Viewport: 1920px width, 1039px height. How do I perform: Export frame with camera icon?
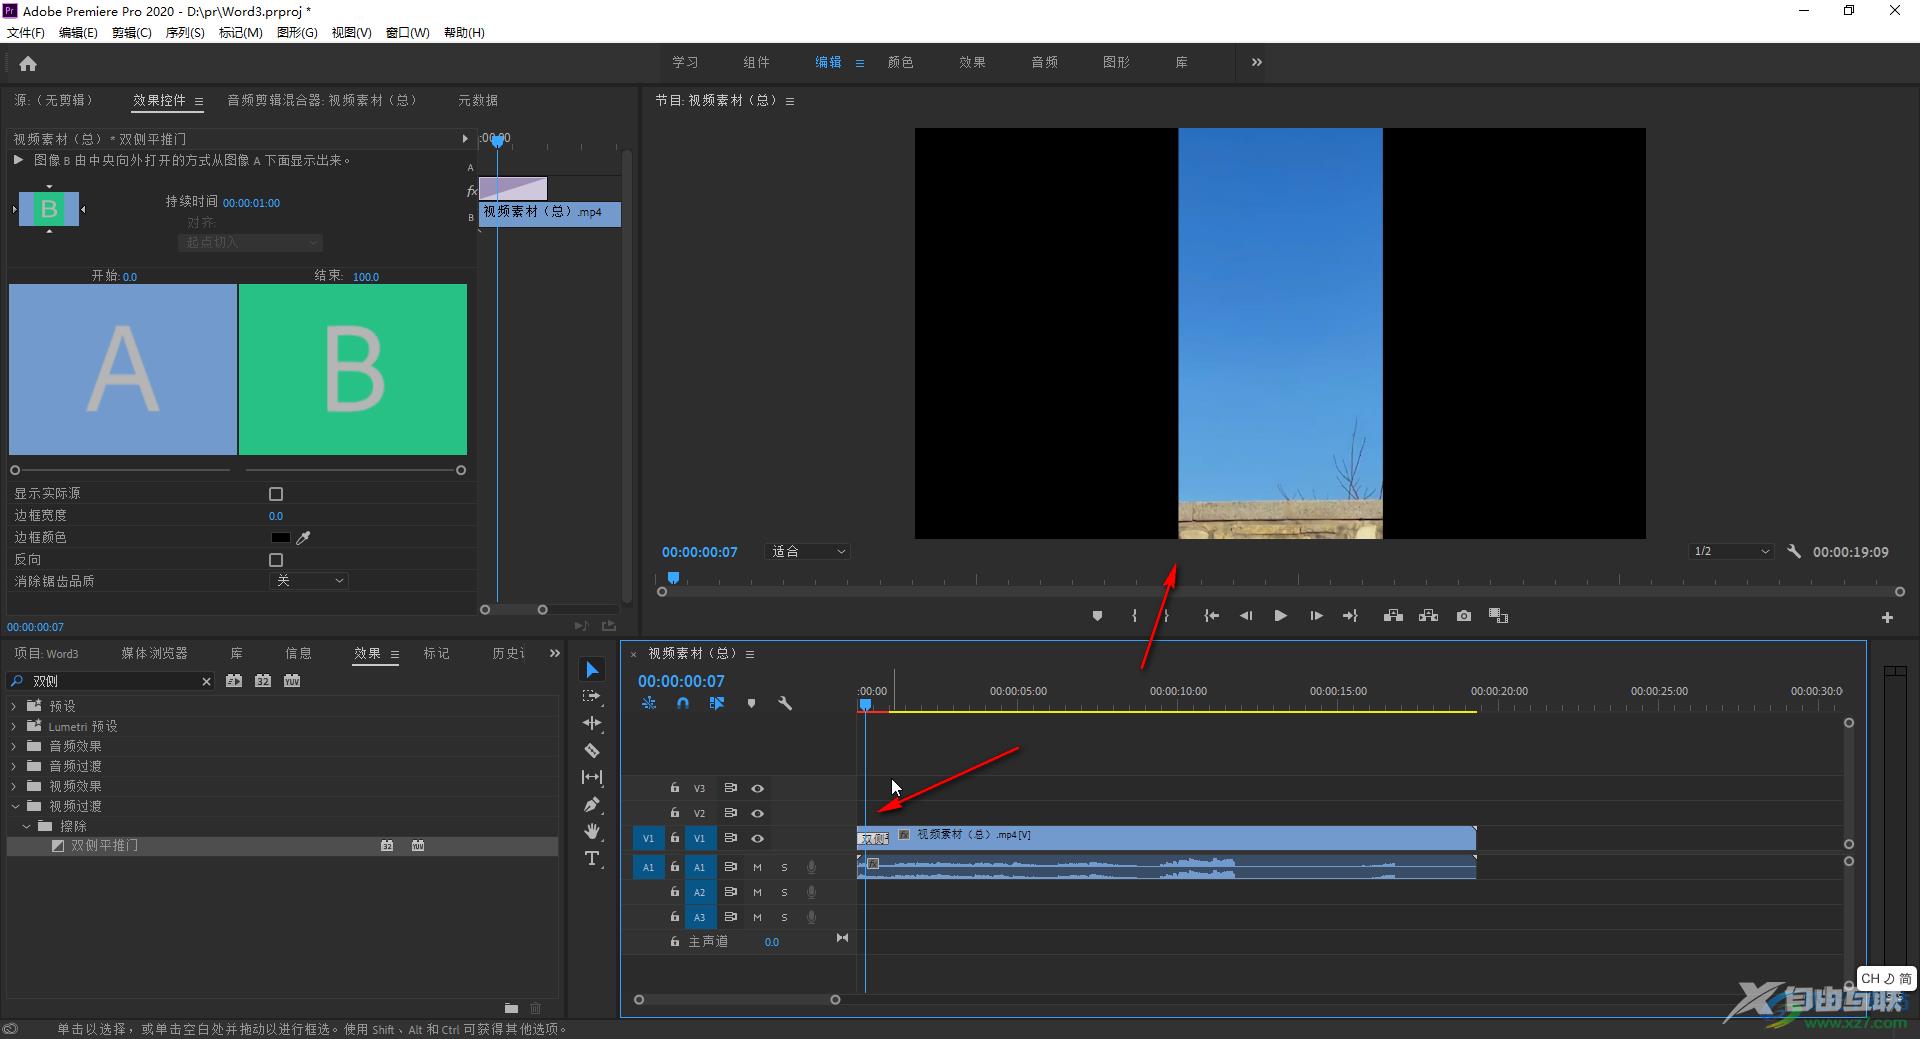tap(1464, 616)
